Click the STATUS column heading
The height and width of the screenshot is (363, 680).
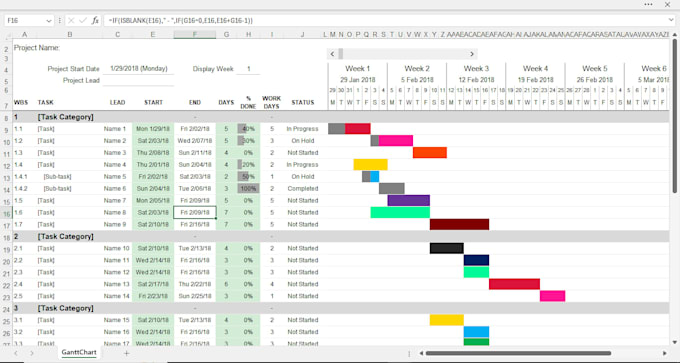303,102
